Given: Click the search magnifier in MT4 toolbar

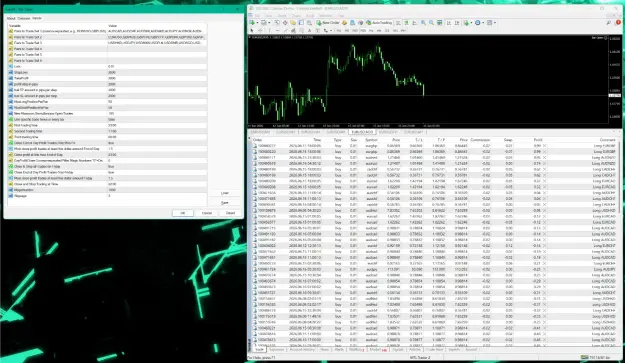Looking at the screenshot, I should coord(609,23).
